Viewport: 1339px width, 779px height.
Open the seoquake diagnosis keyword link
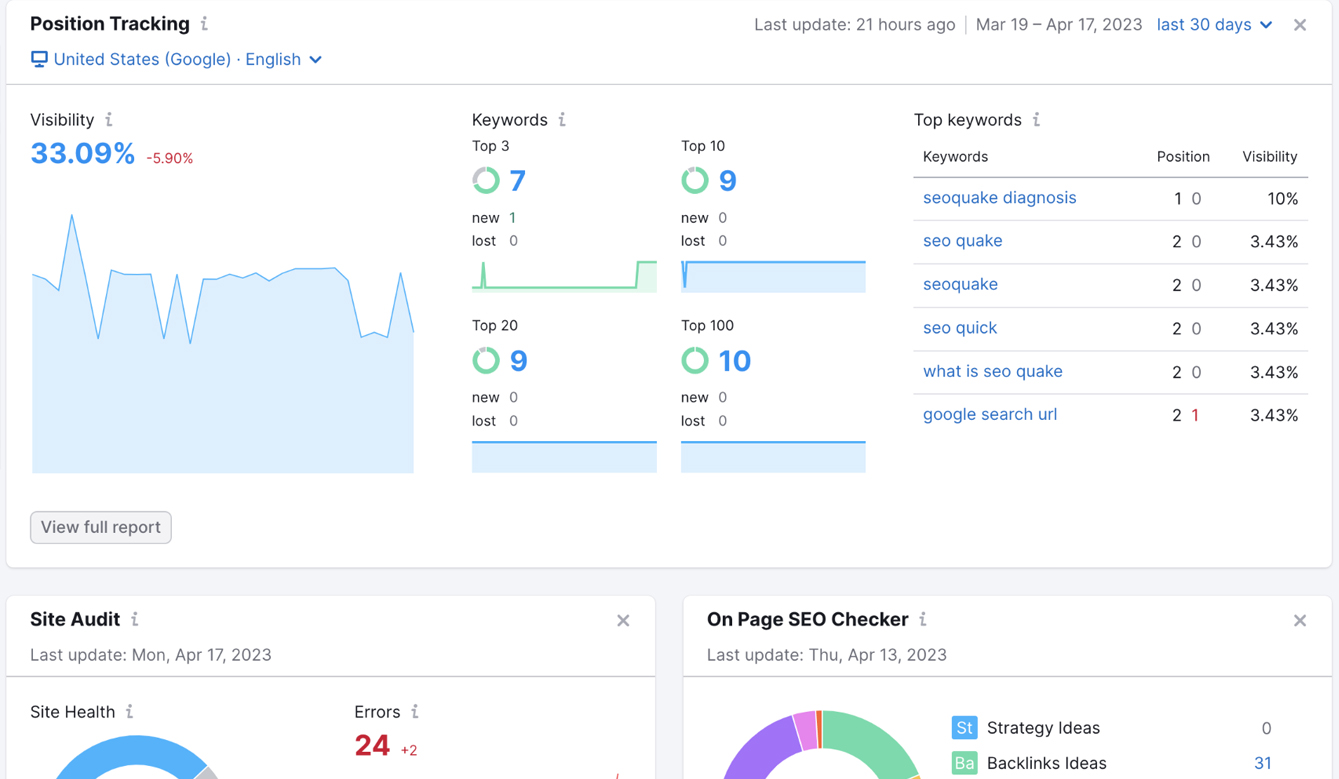tap(999, 197)
